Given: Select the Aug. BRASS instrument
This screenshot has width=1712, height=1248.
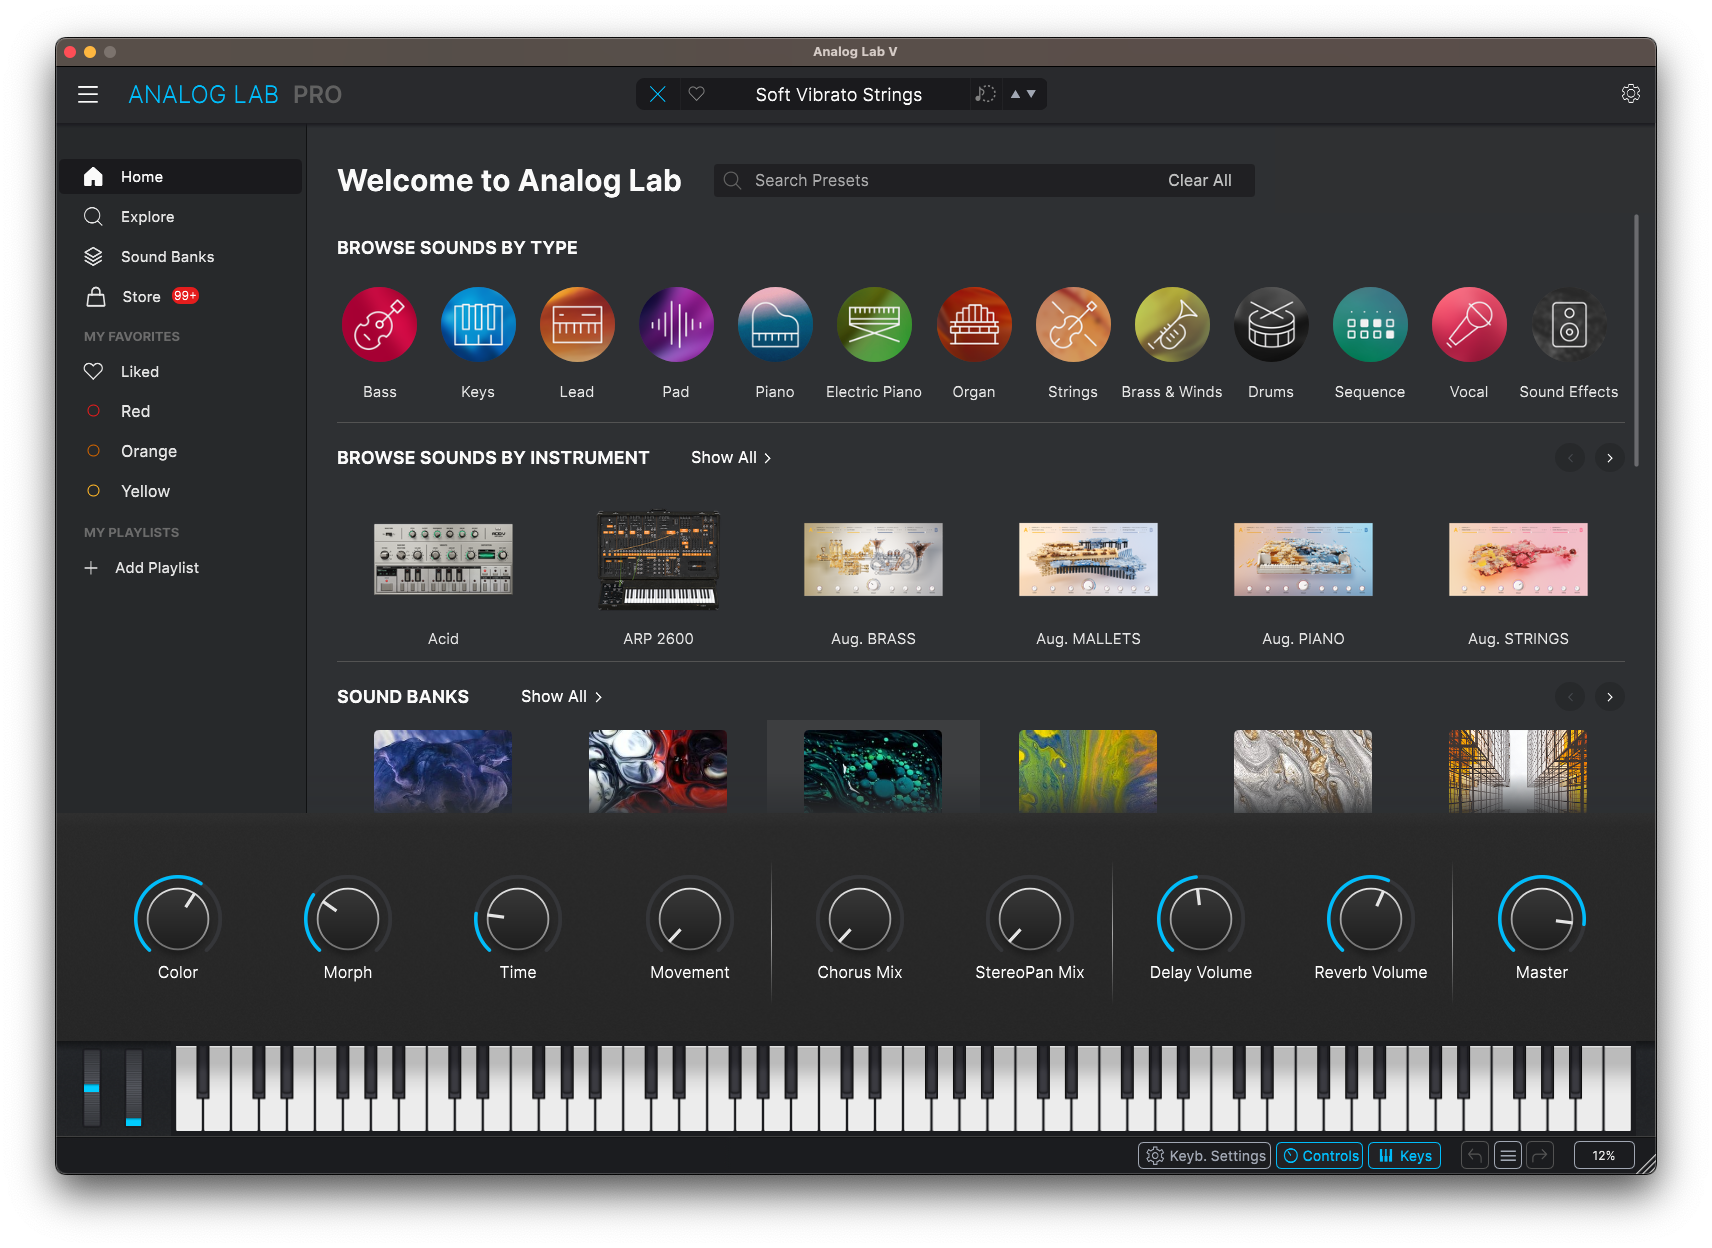Looking at the screenshot, I should [873, 559].
